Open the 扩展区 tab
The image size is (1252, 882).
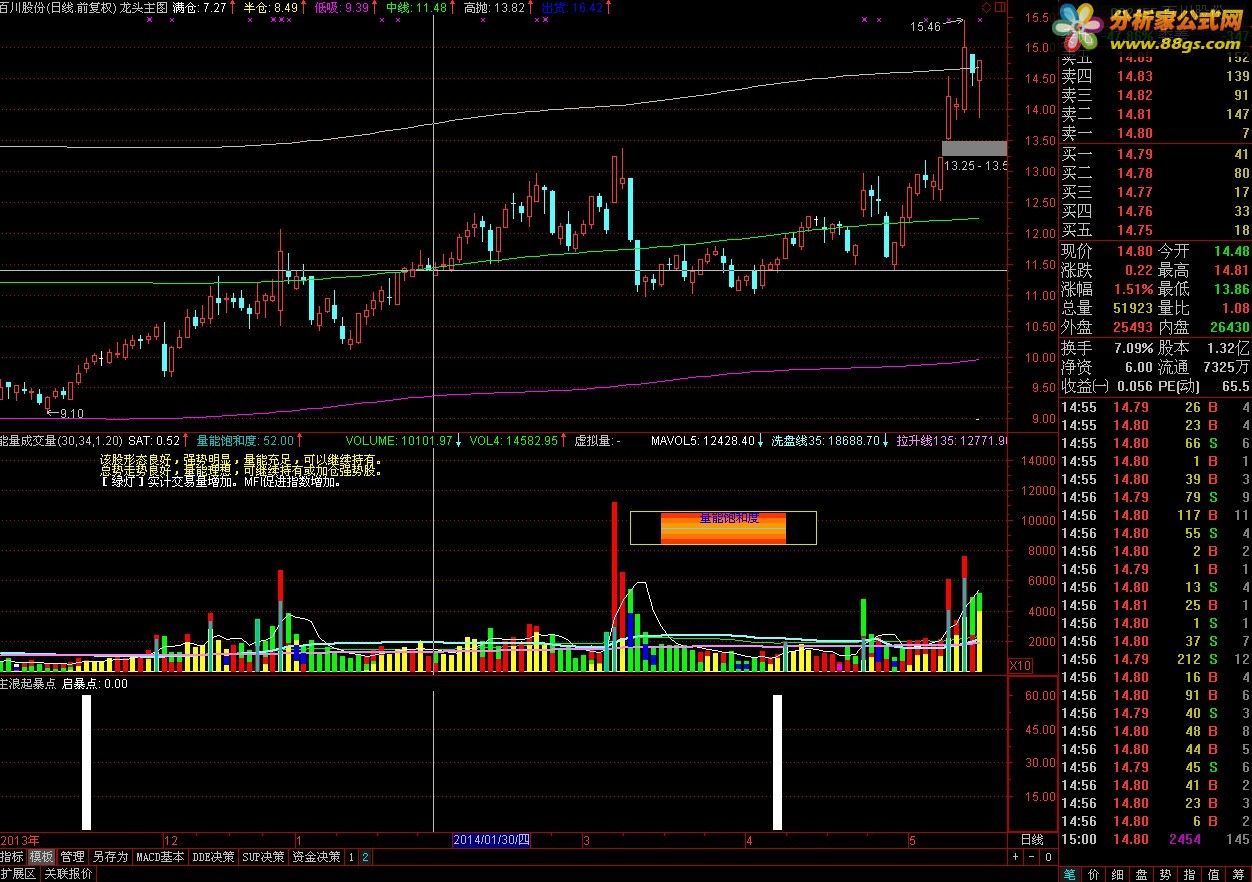(x=18, y=874)
